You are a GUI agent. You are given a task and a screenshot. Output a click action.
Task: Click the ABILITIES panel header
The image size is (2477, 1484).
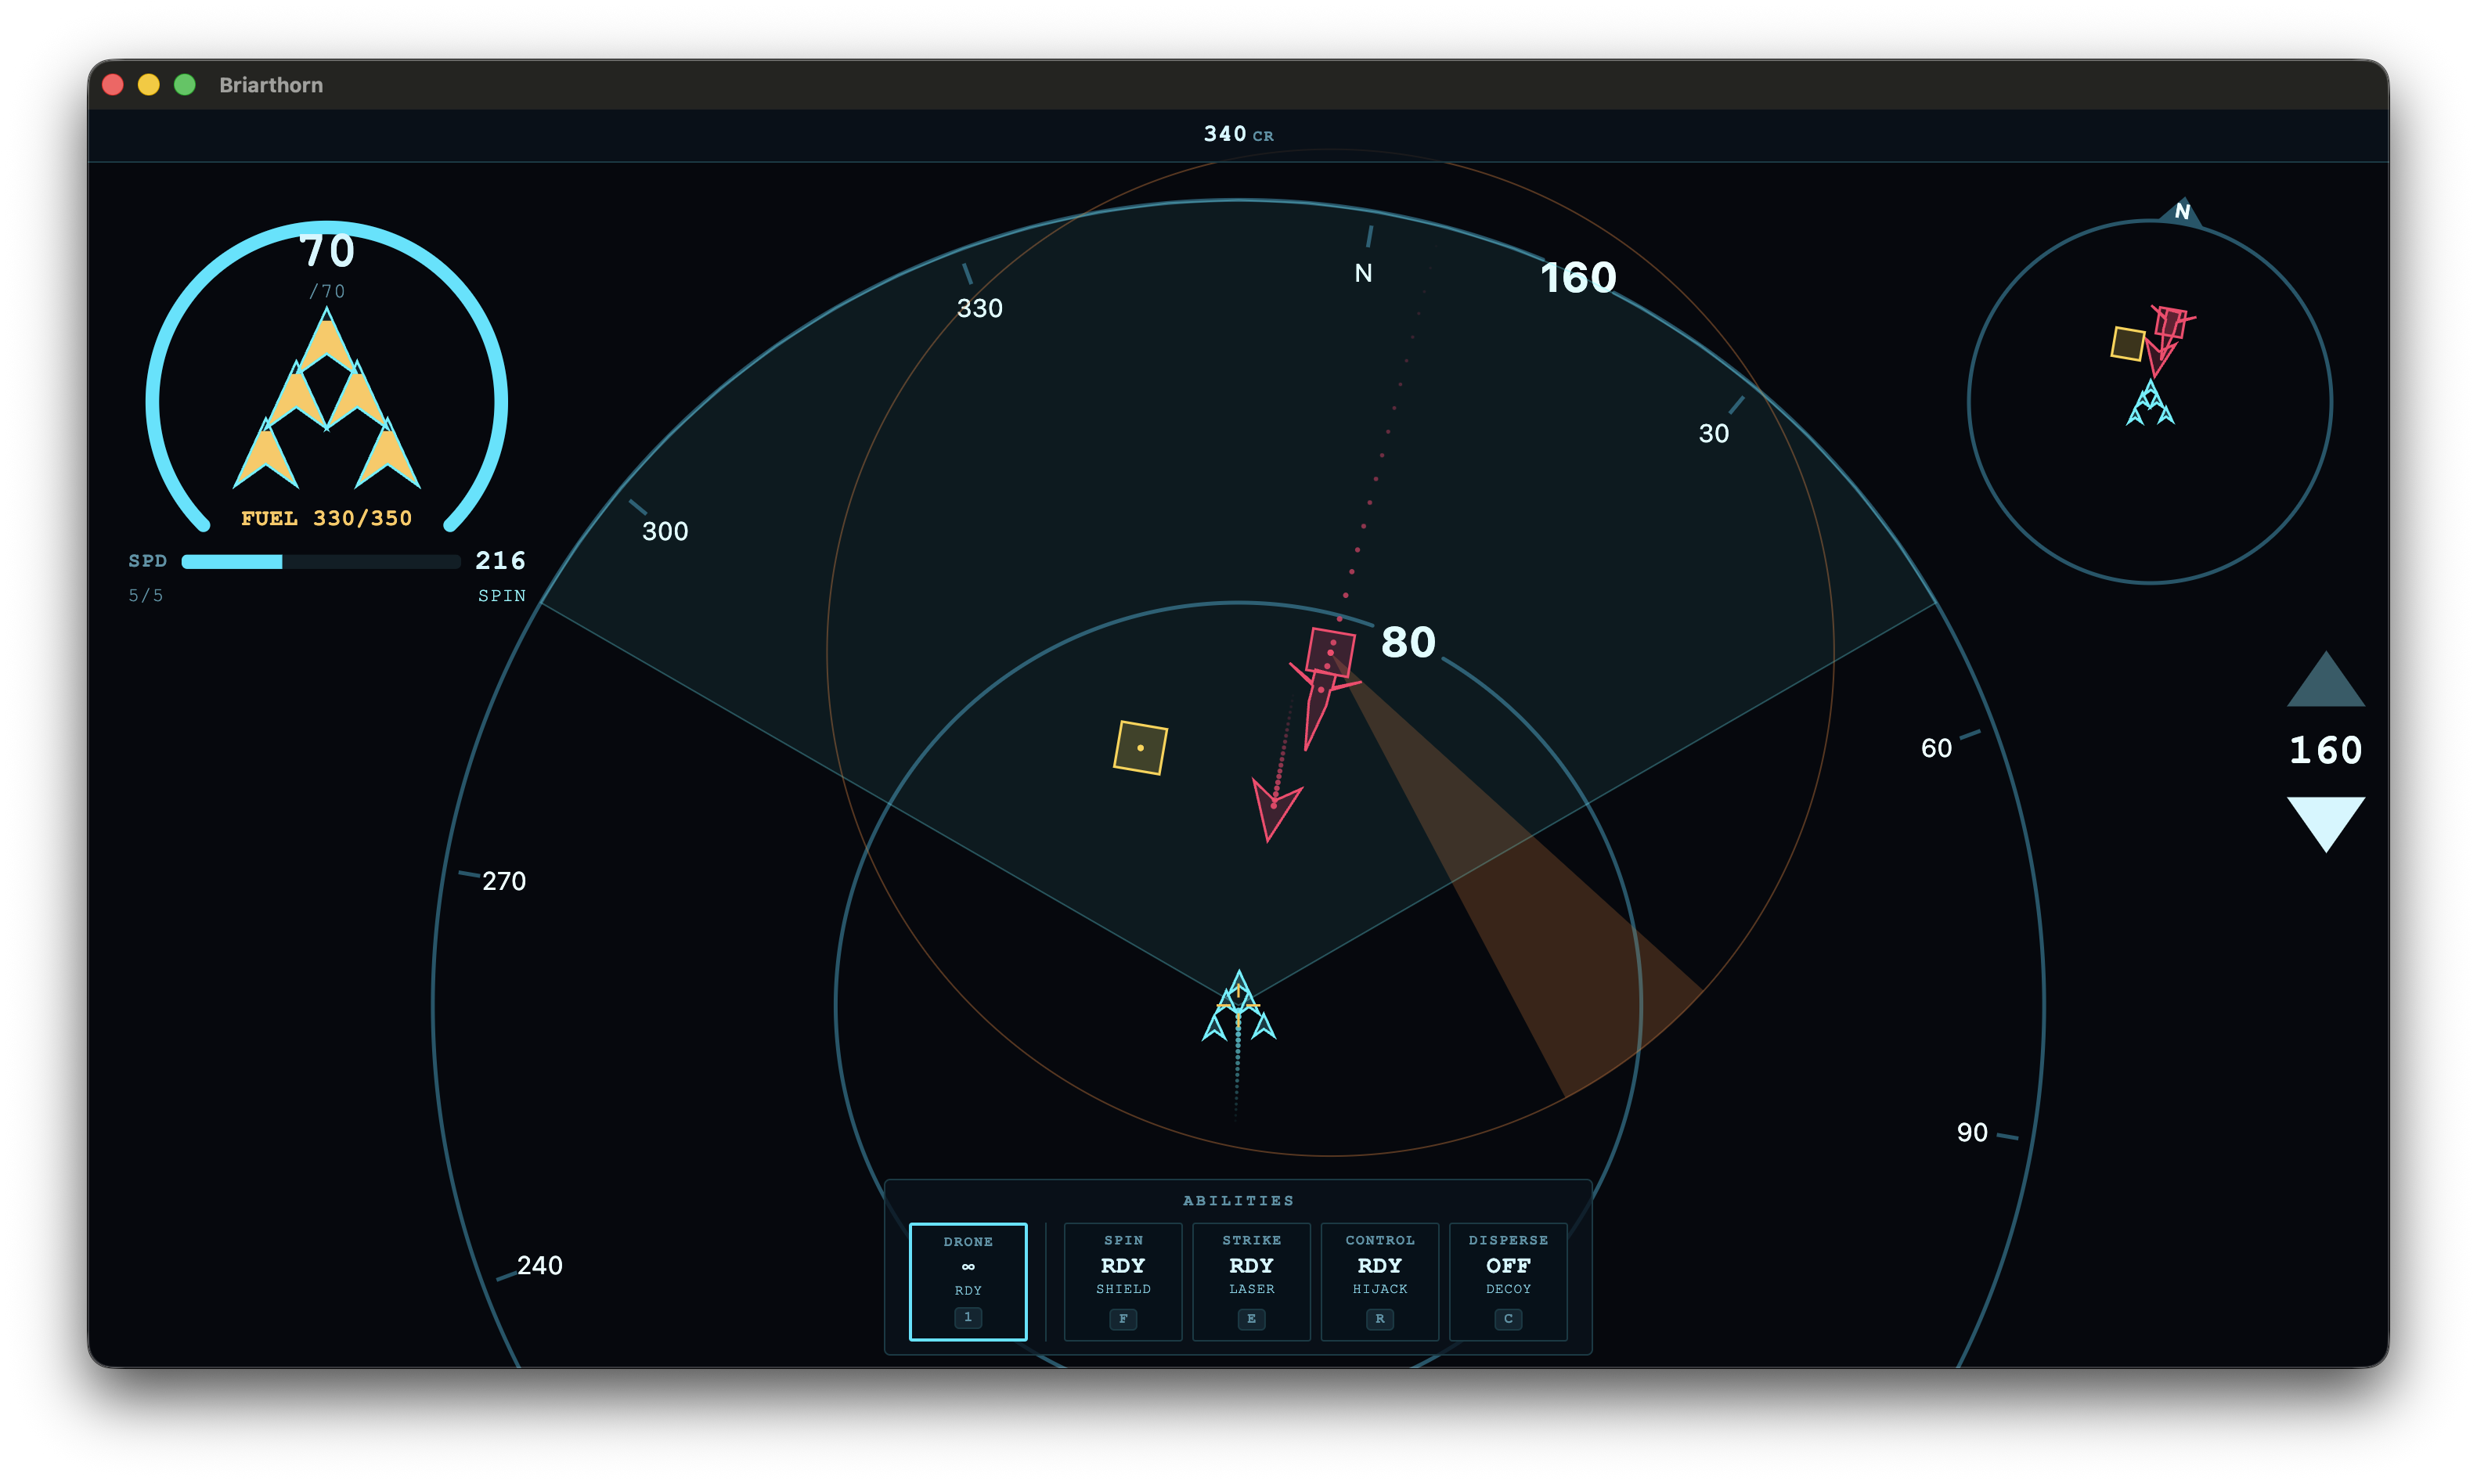[x=1238, y=1200]
